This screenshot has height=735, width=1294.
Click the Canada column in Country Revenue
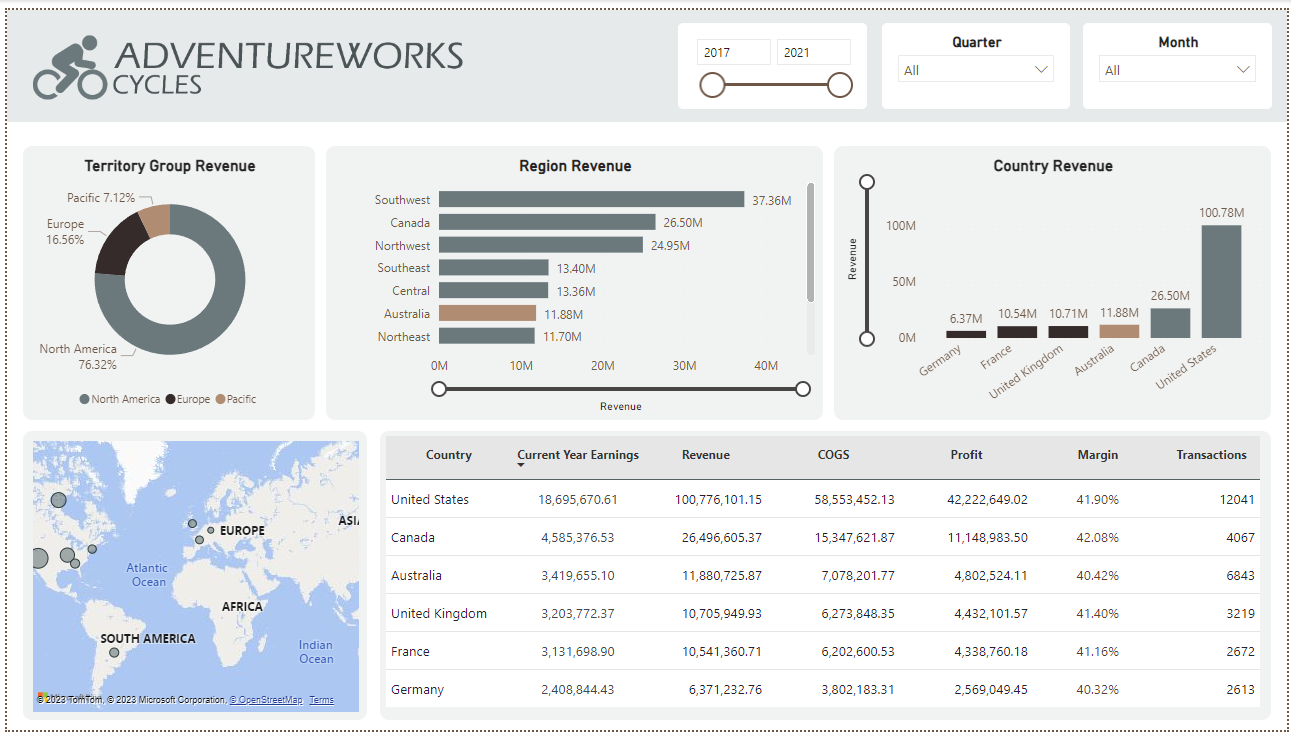[1170, 323]
